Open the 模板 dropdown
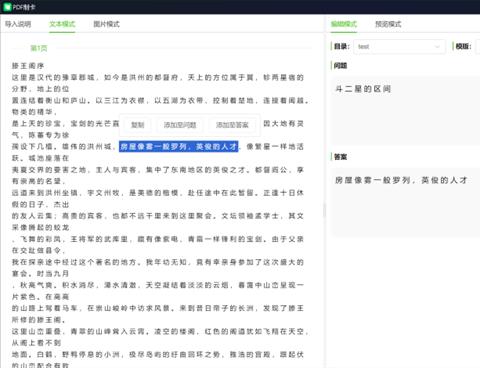 pyautogui.click(x=478, y=47)
